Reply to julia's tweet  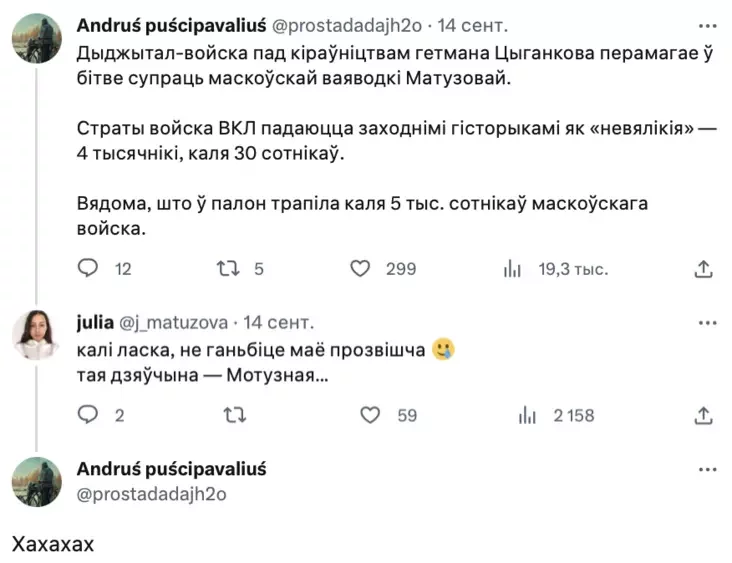point(89,414)
